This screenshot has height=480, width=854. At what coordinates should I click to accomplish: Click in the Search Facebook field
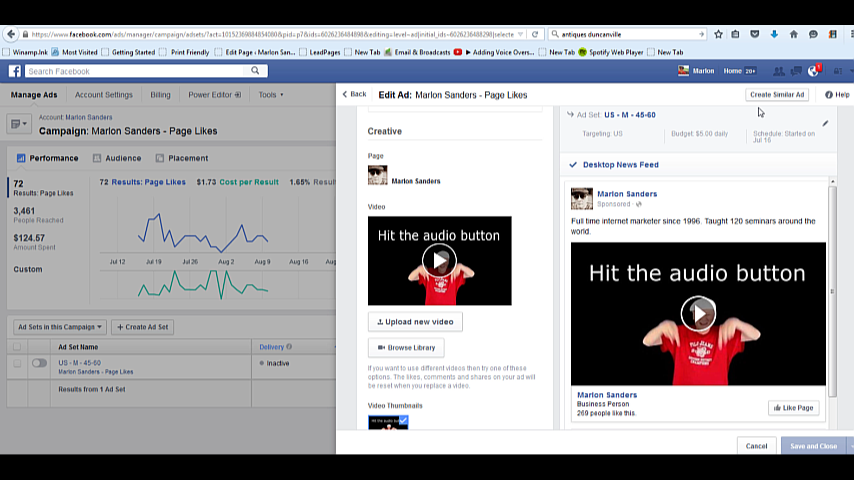click(x=136, y=71)
